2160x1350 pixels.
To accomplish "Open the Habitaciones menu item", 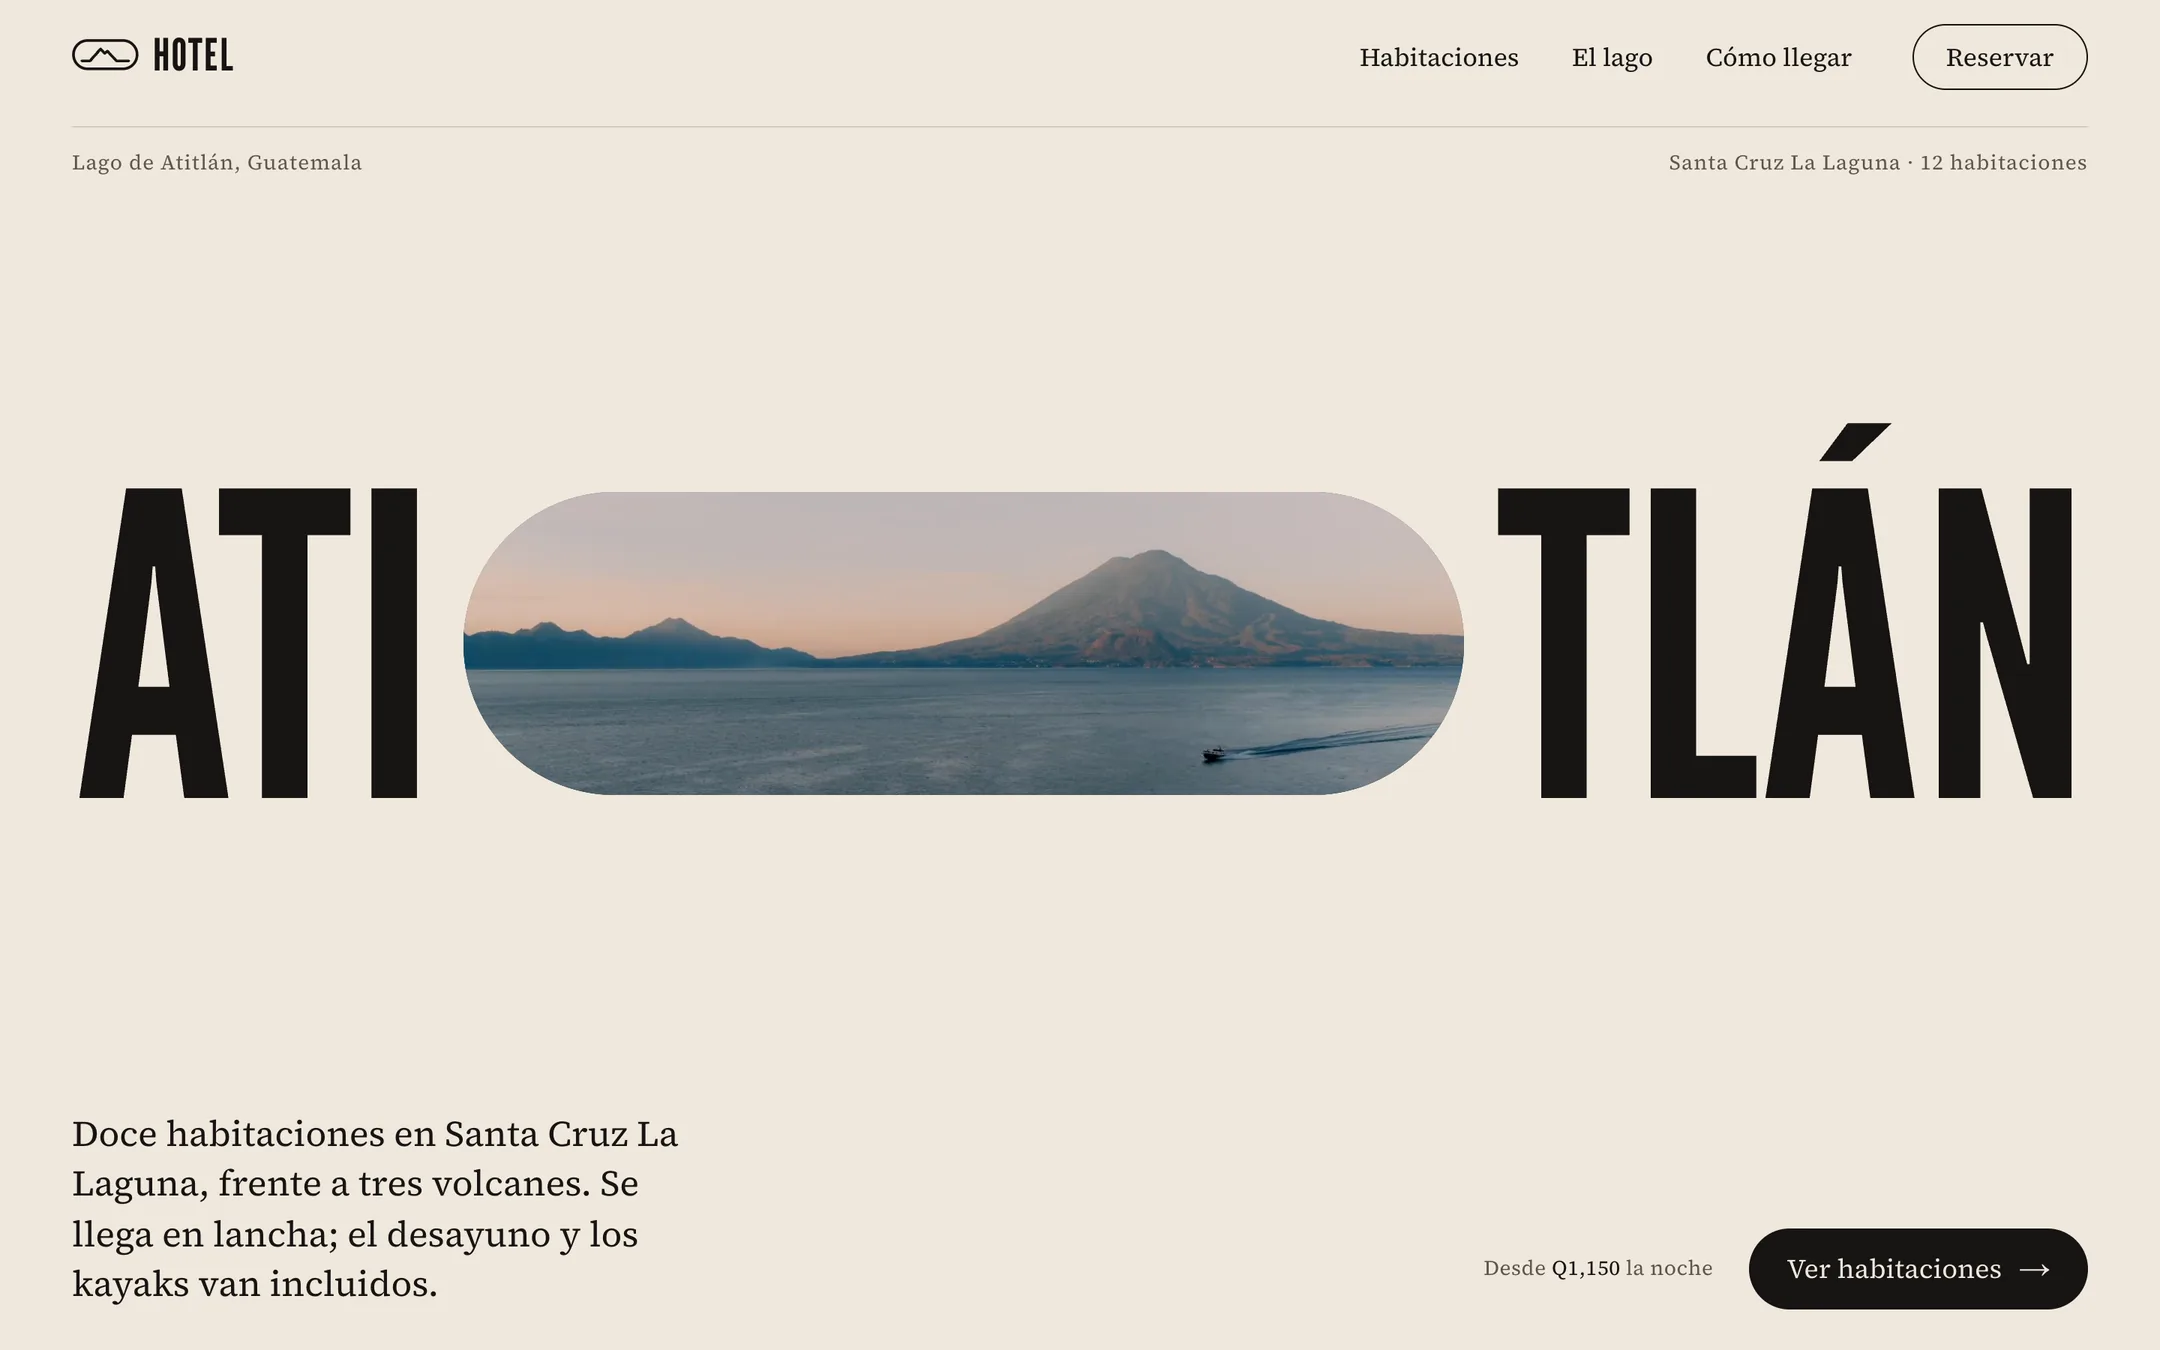I will point(1438,57).
